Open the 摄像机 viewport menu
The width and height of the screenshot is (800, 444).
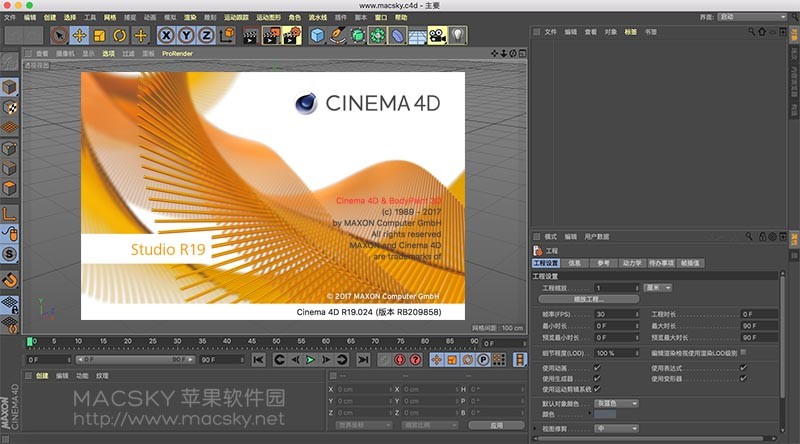coord(65,54)
